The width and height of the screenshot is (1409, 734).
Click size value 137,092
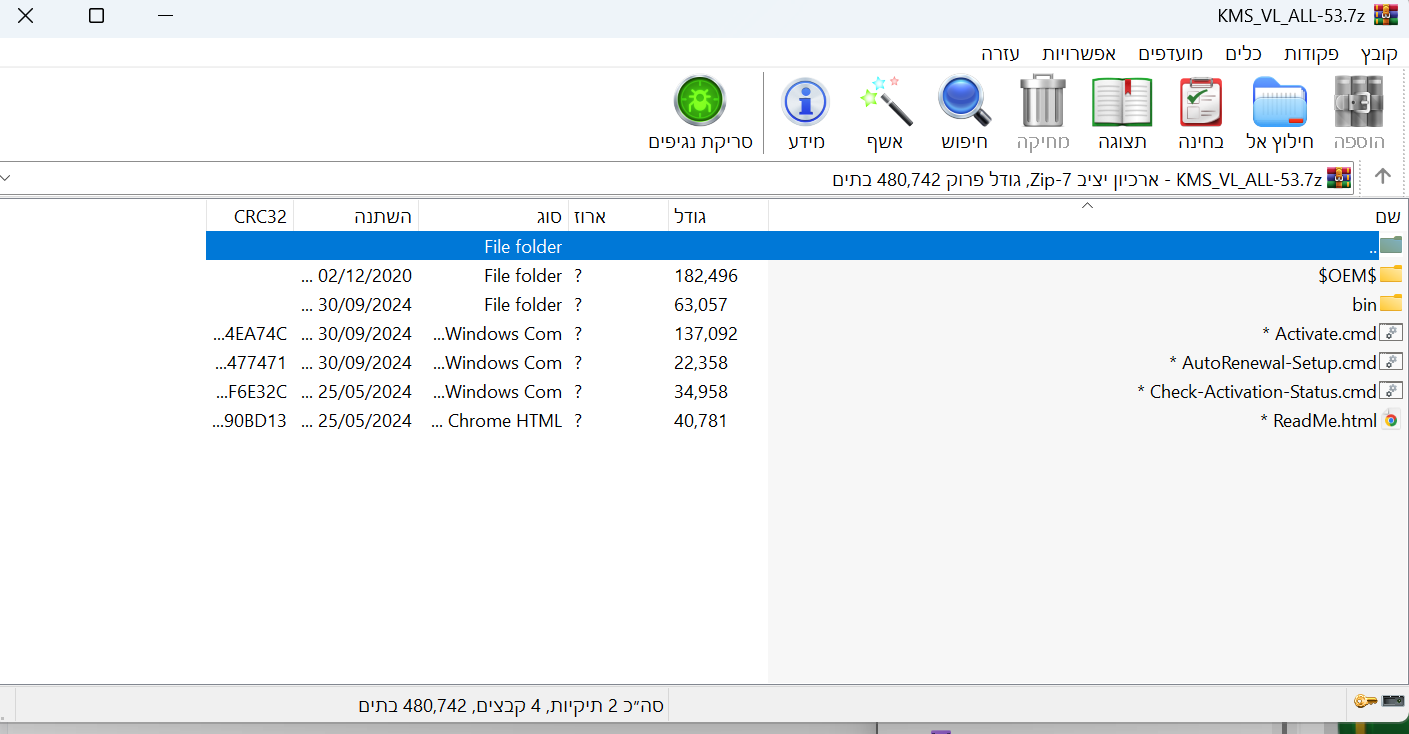tap(706, 334)
